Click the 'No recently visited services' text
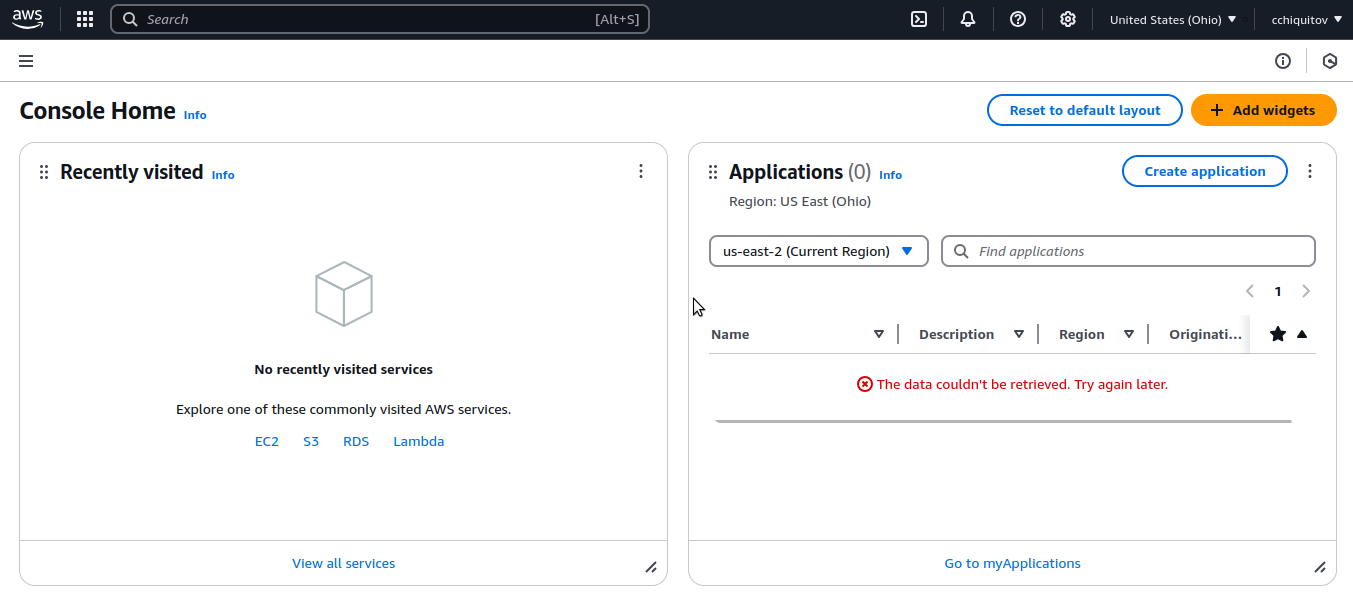Image resolution: width=1353 pixels, height=595 pixels. [x=344, y=369]
